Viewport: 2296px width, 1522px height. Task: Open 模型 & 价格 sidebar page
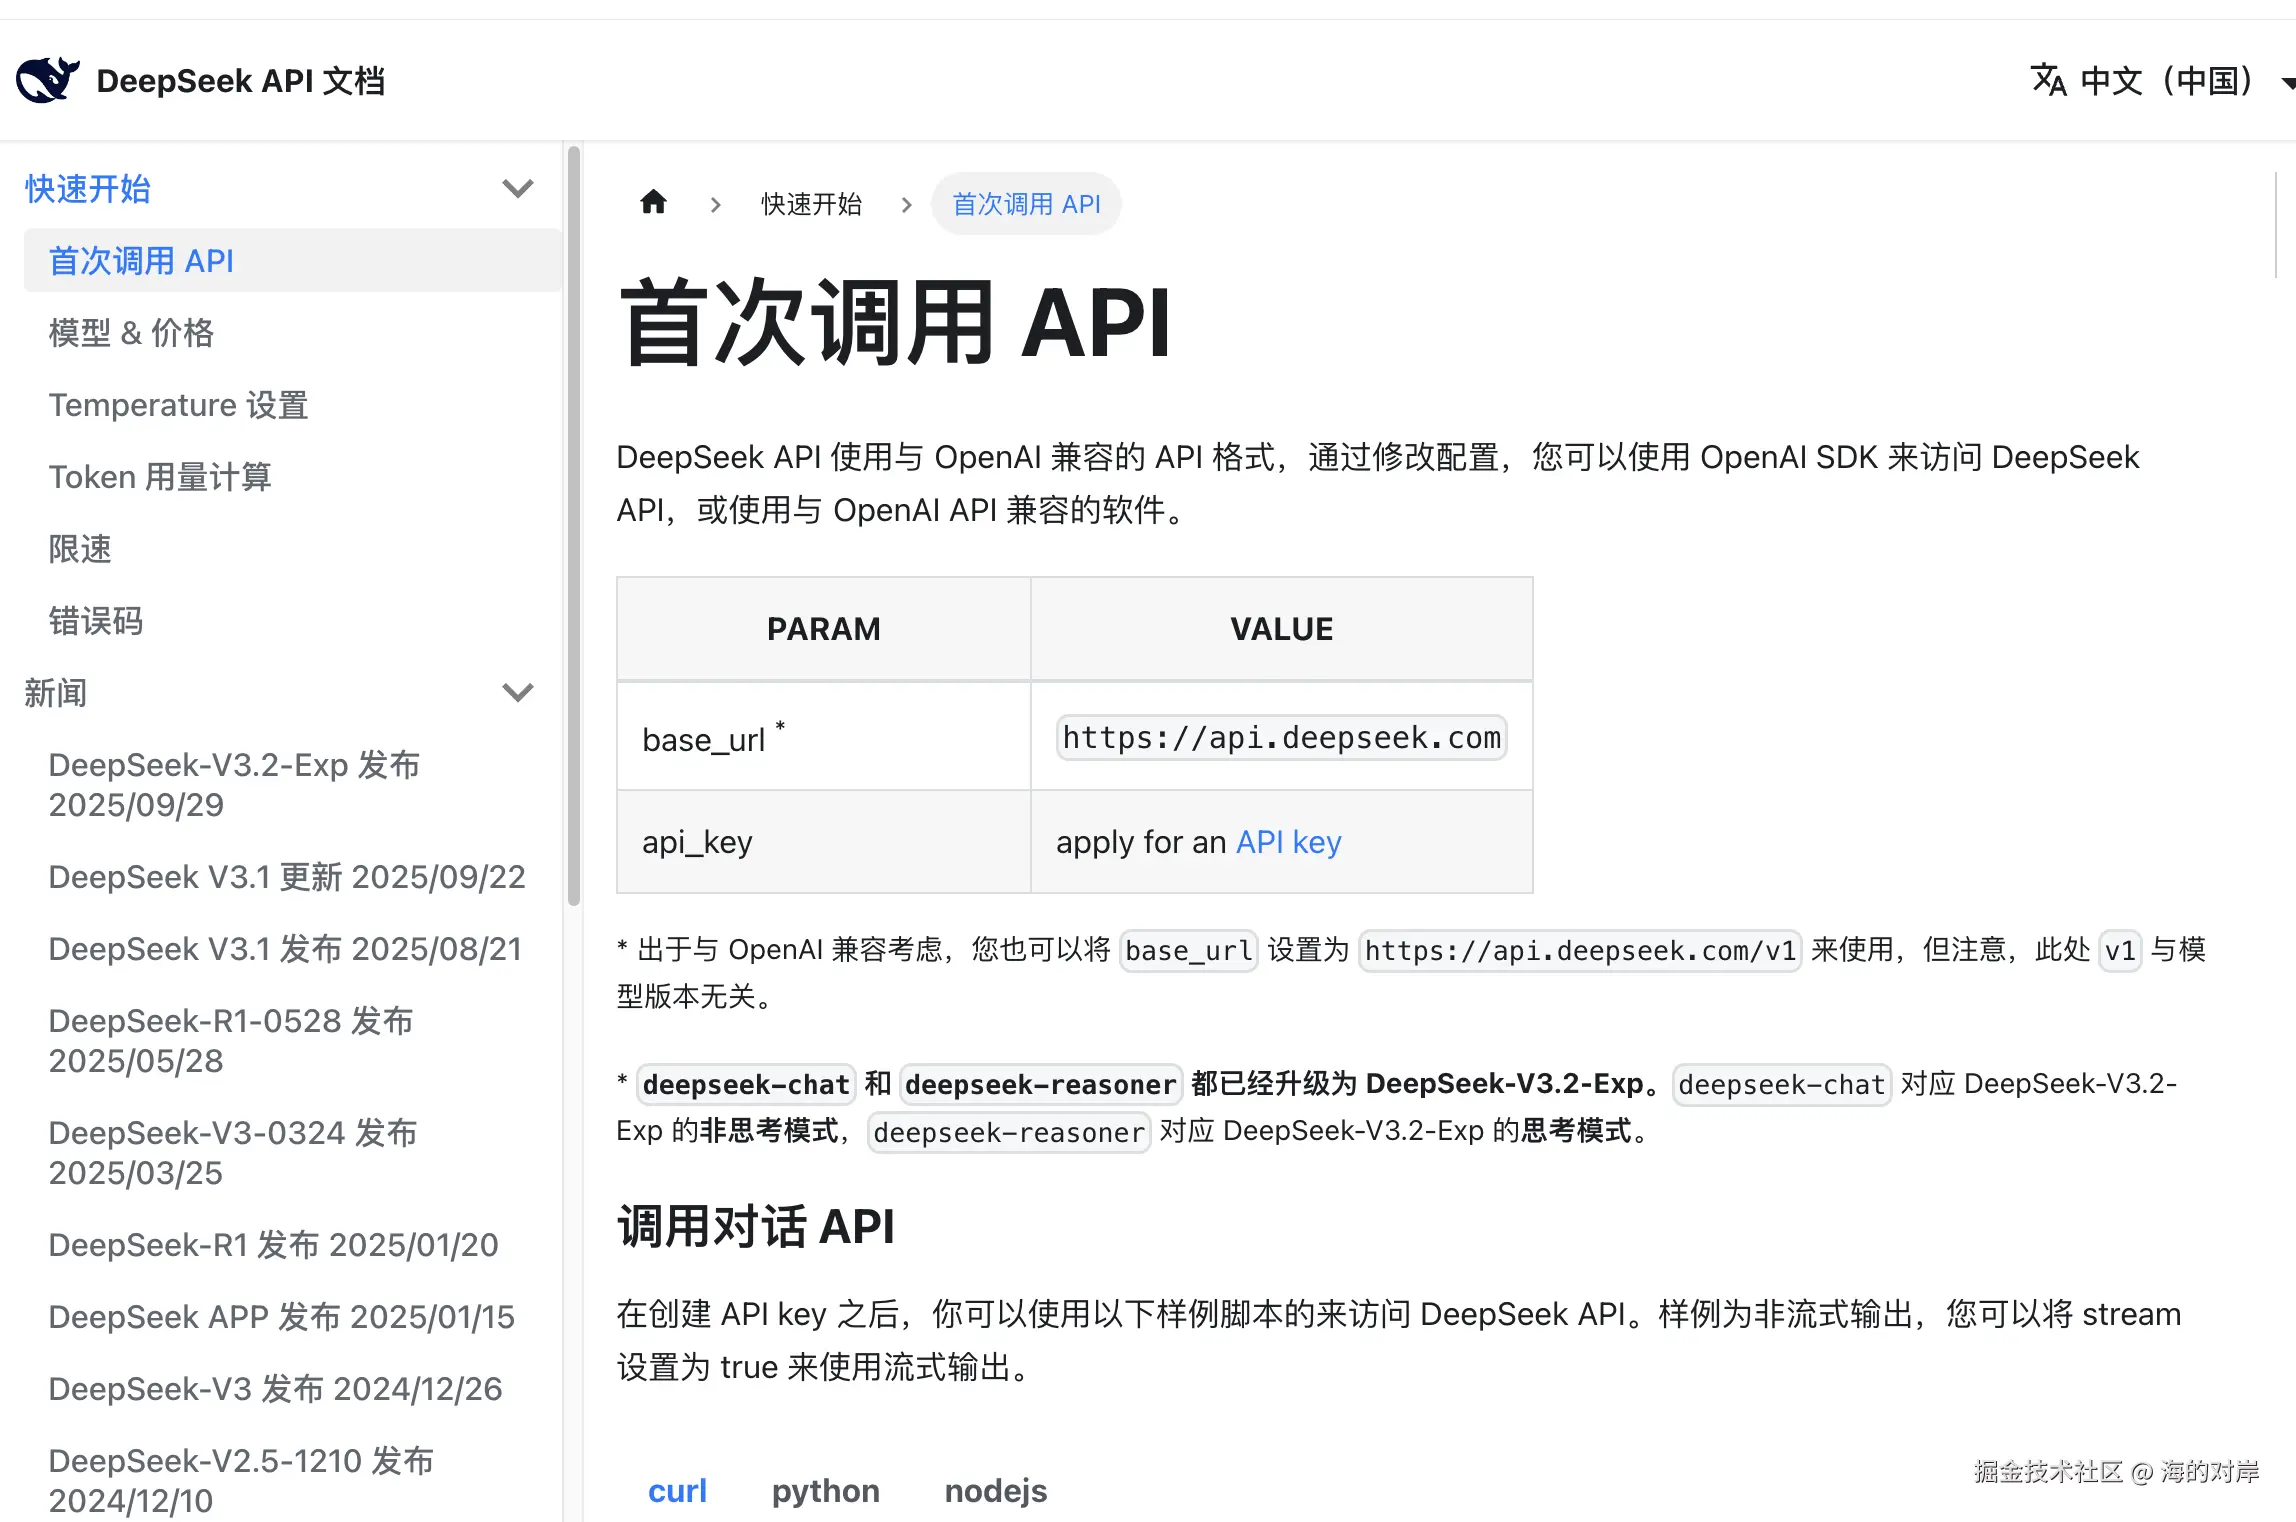pos(131,333)
